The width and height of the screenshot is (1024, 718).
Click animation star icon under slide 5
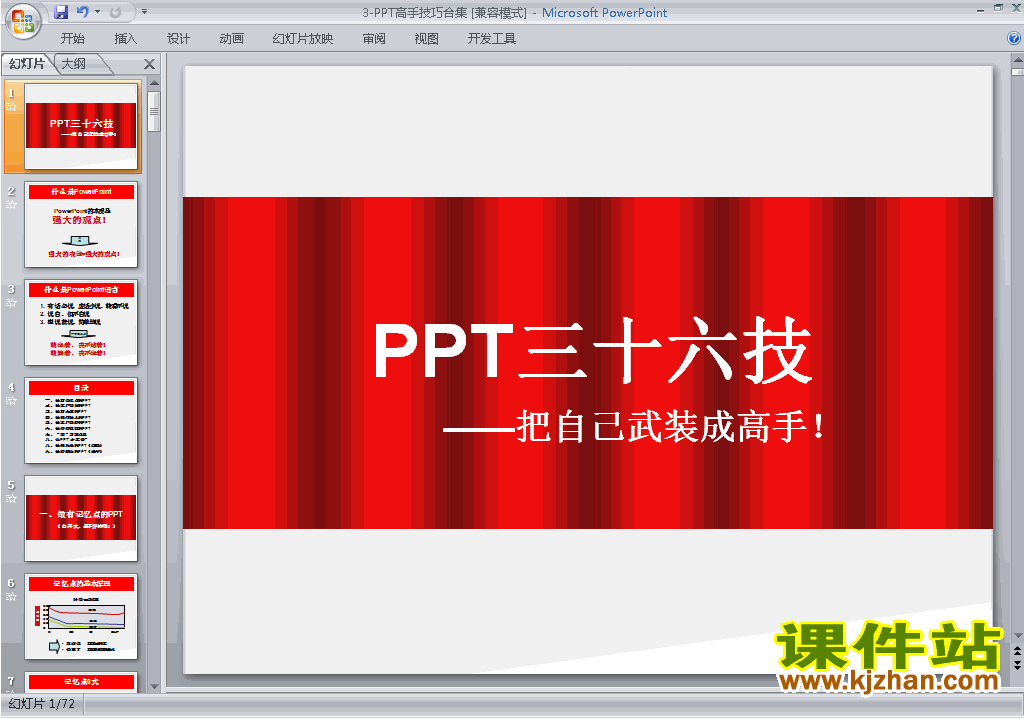(11, 498)
